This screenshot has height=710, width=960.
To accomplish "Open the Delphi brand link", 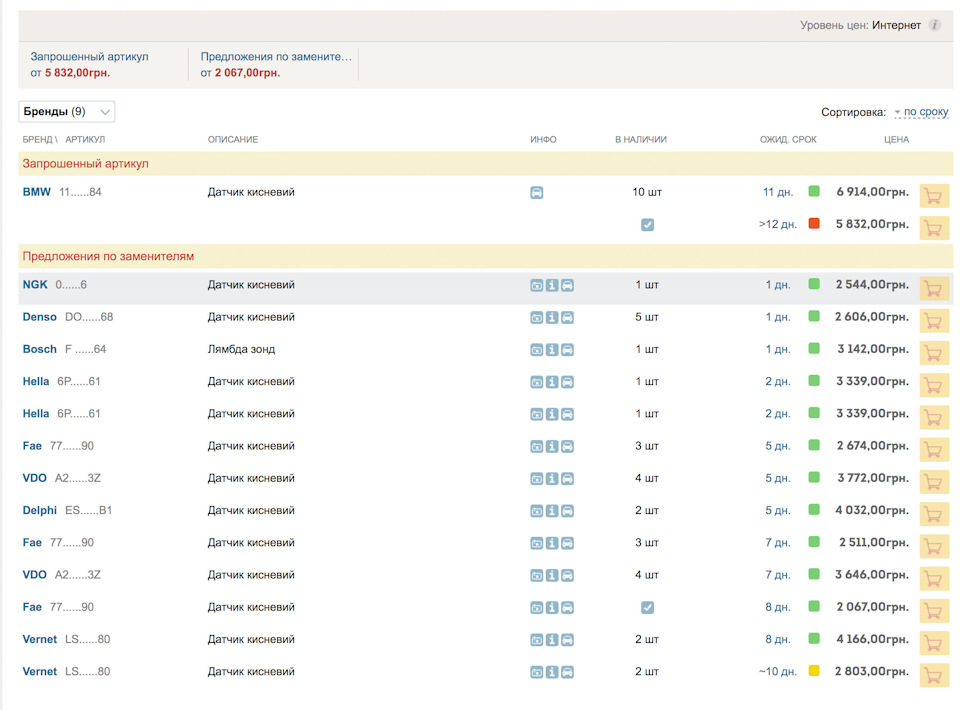I will coord(39,510).
